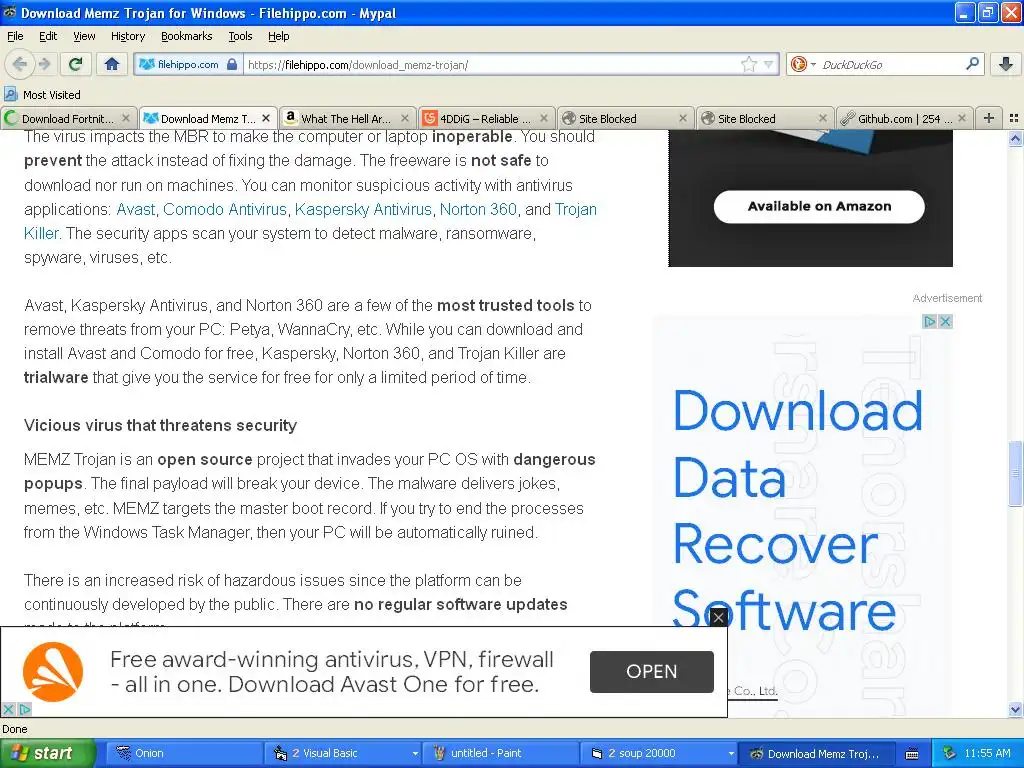Reload the page with the refresh icon
This screenshot has width=1024, height=768.
(x=76, y=64)
